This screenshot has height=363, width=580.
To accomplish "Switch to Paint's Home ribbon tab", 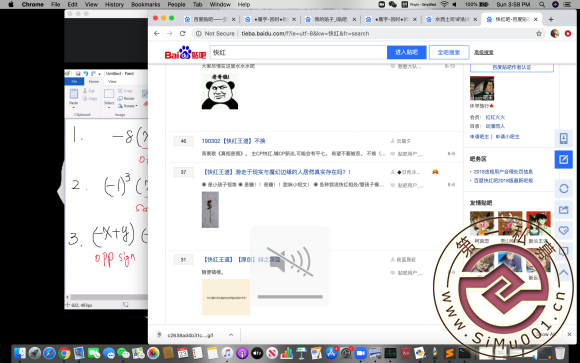I will pos(94,81).
